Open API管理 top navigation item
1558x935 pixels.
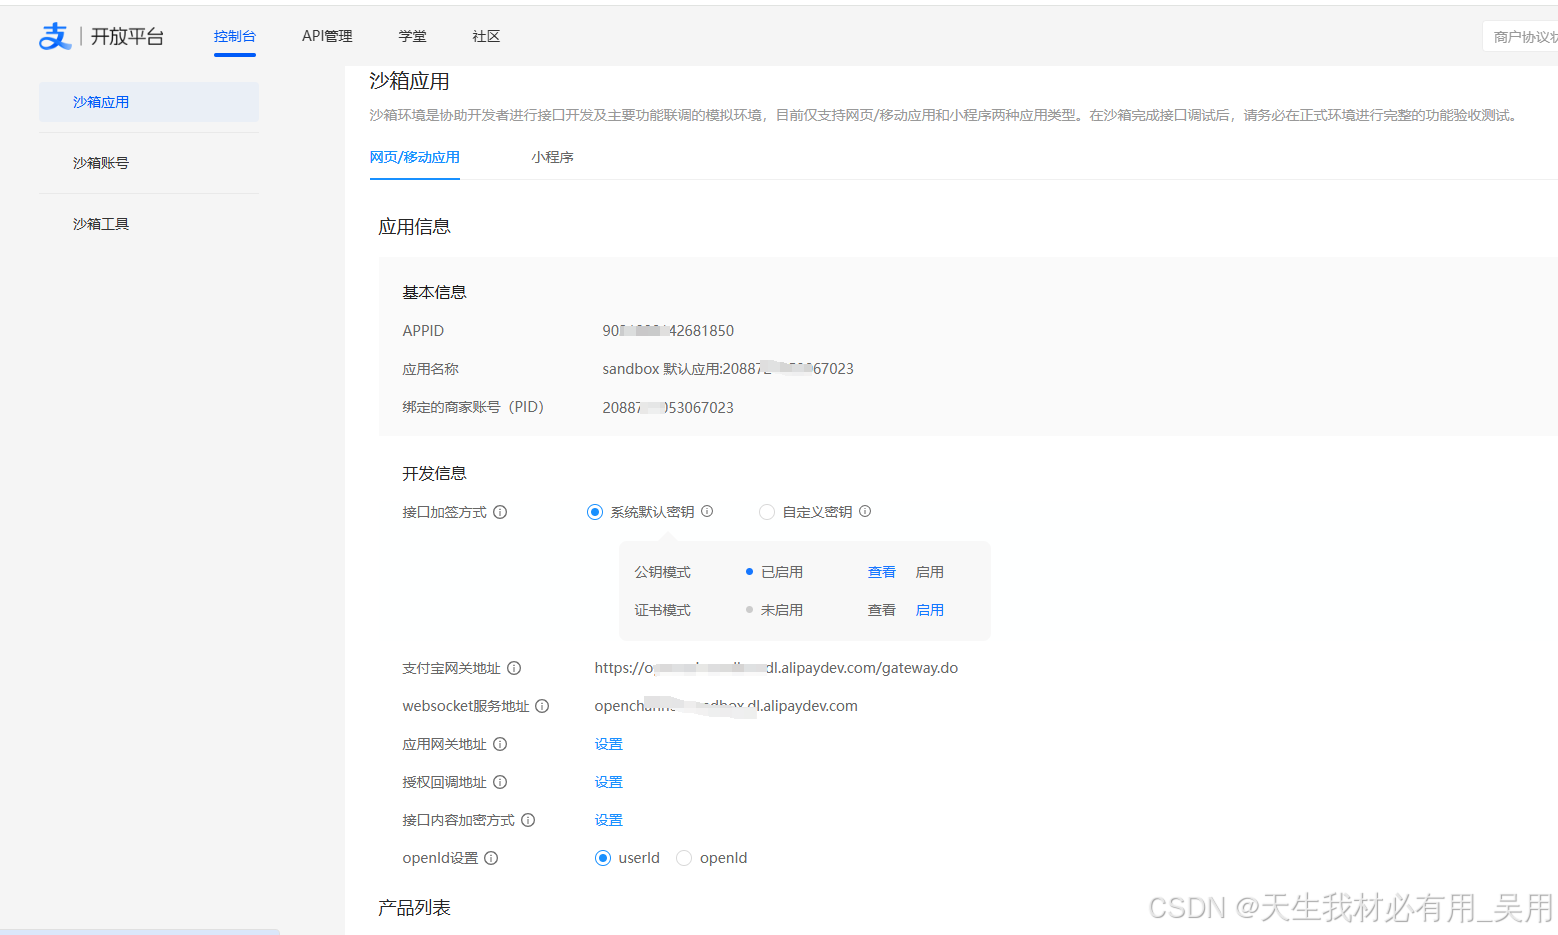(327, 36)
